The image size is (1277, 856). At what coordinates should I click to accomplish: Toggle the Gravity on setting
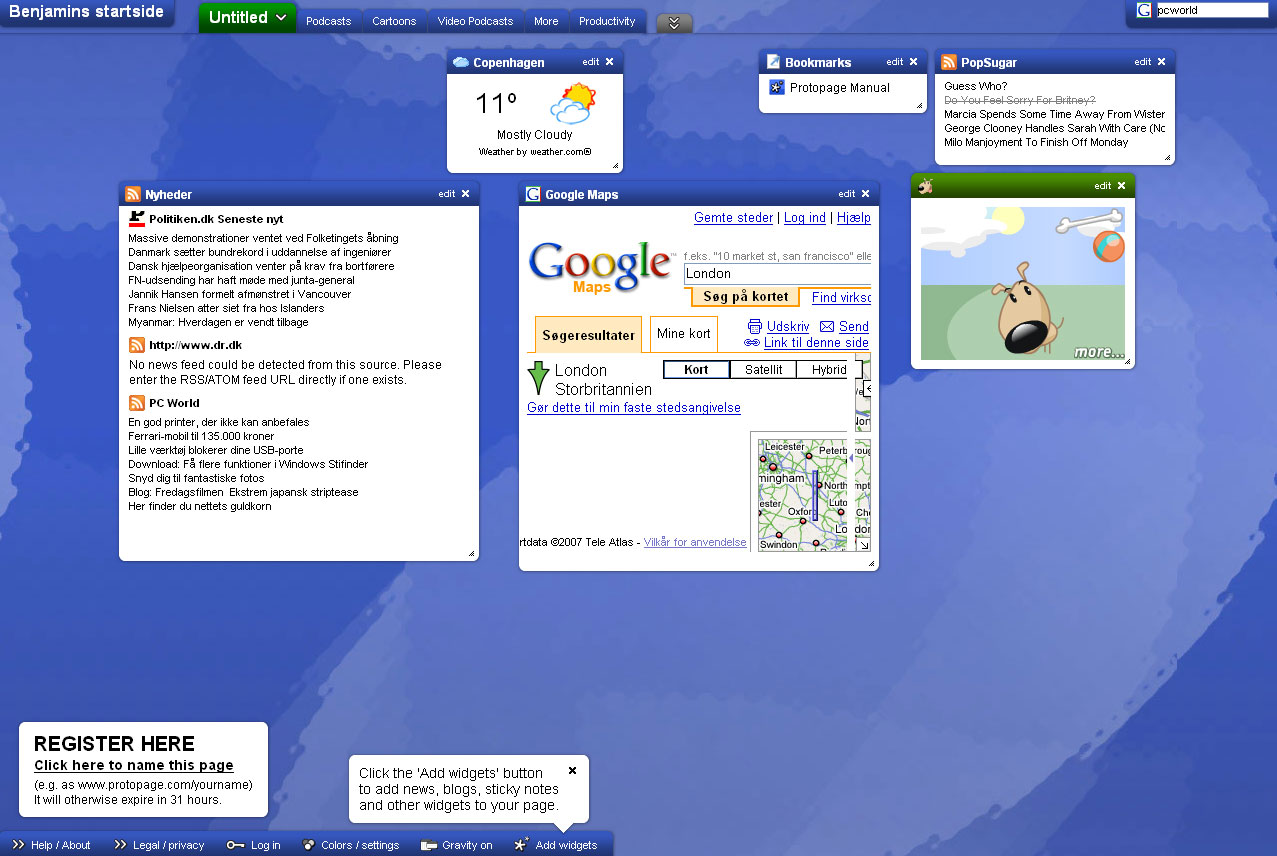tap(457, 845)
